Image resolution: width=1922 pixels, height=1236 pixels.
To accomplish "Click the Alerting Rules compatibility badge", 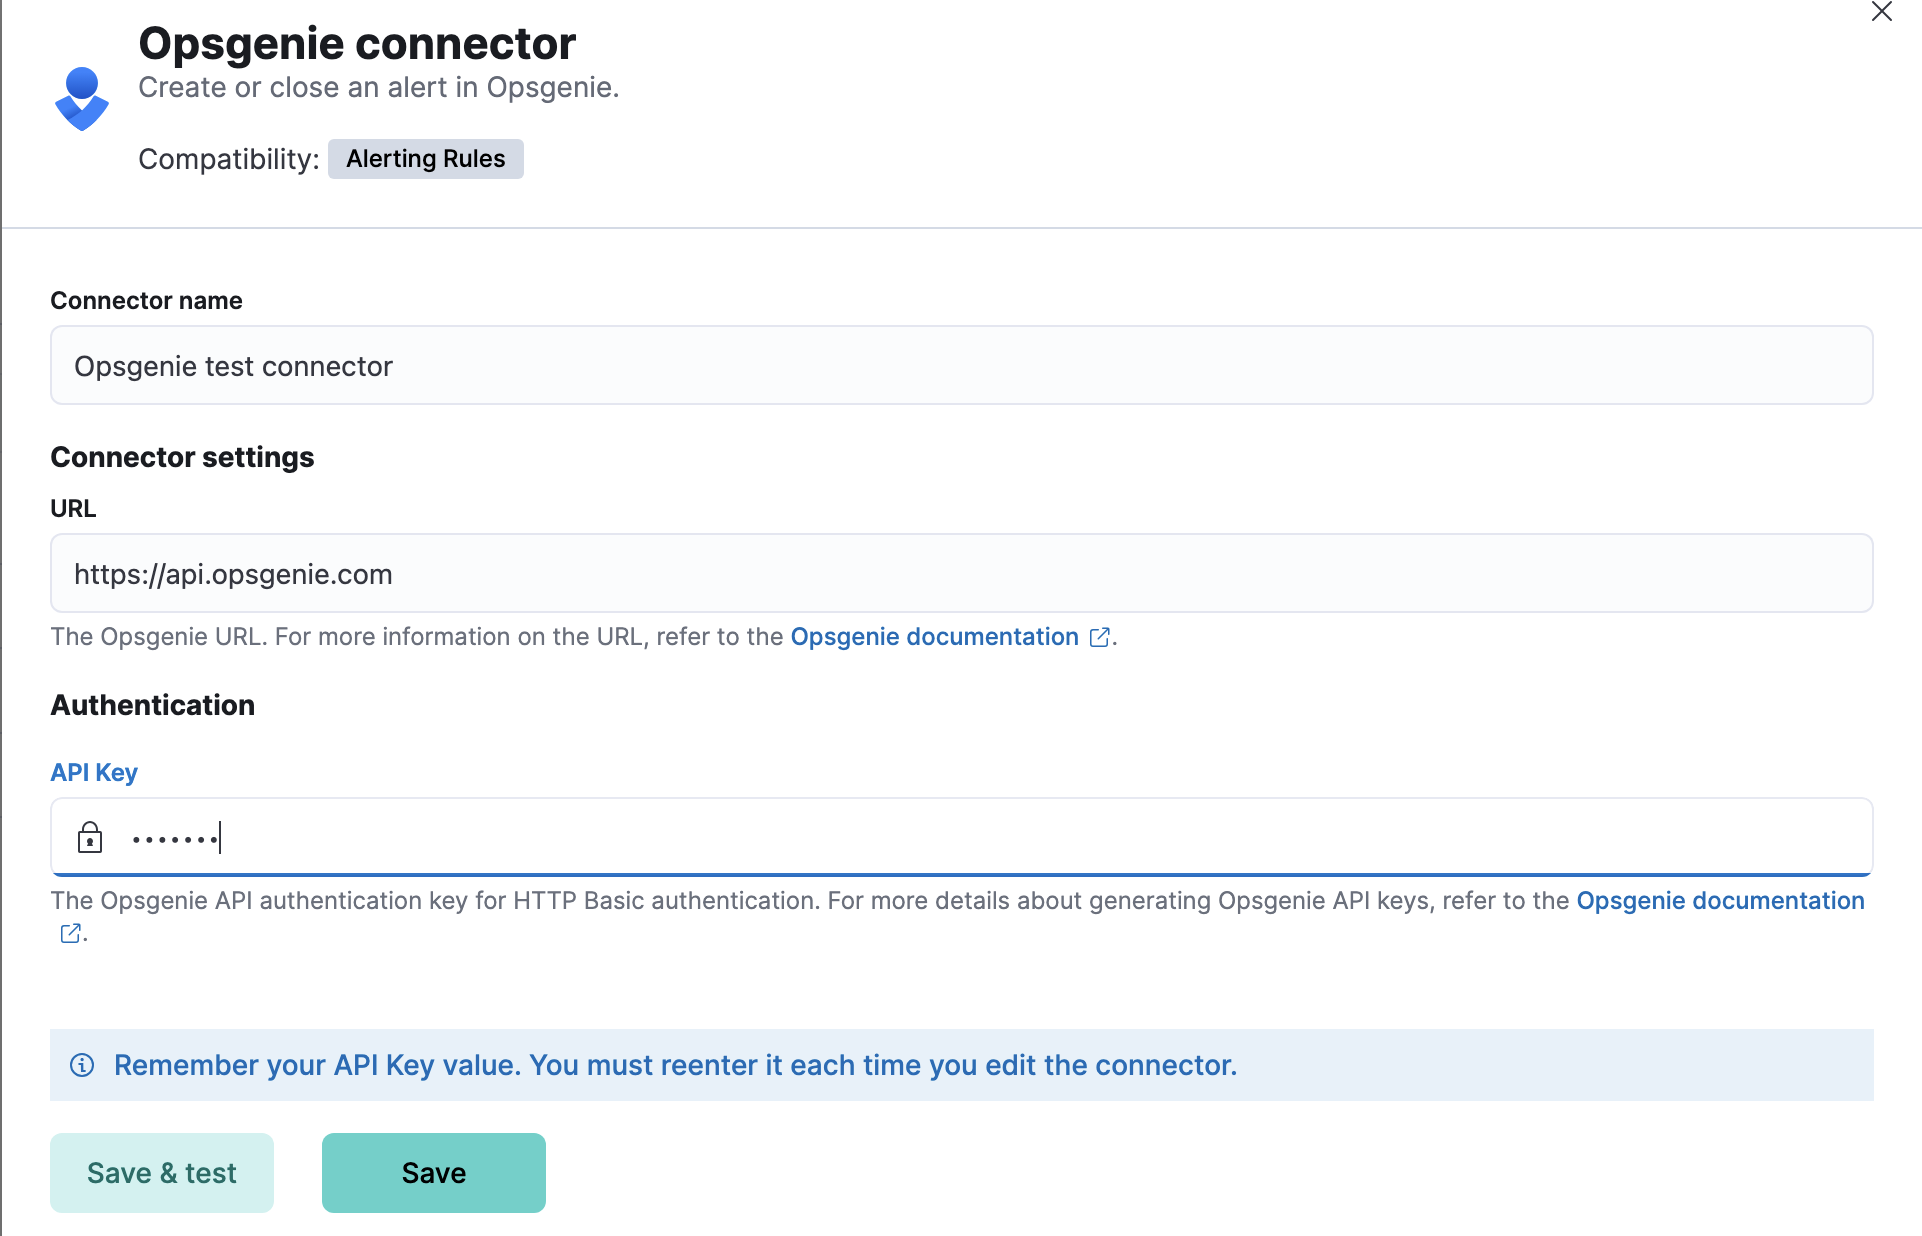I will [425, 158].
